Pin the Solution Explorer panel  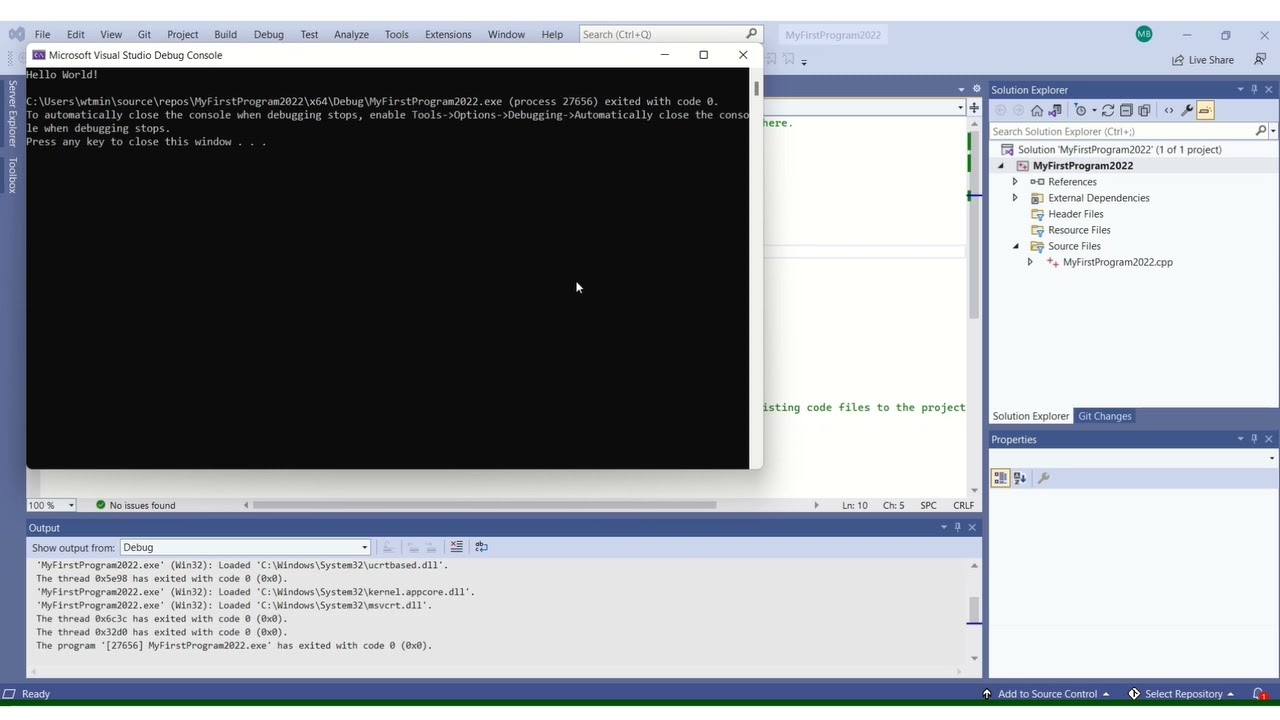[1254, 89]
